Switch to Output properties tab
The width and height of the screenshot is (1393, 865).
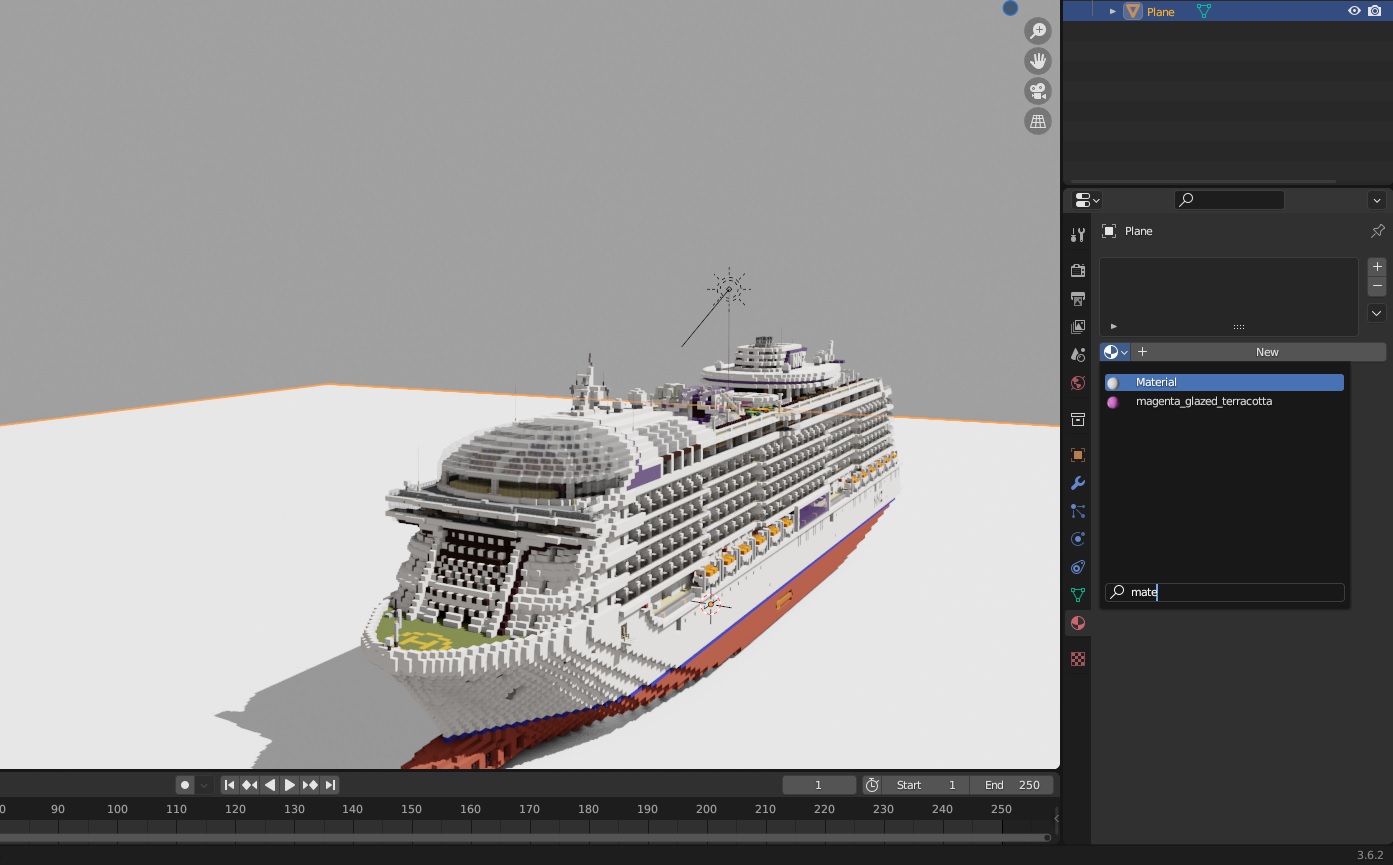[1077, 299]
